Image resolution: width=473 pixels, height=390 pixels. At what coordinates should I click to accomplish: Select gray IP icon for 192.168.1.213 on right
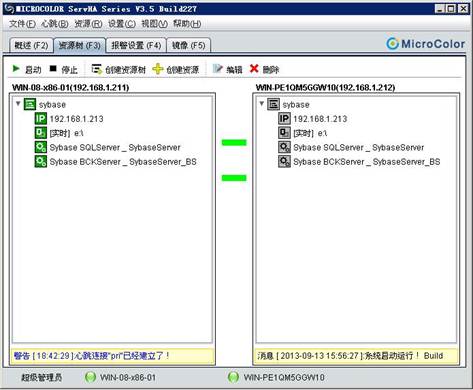pyautogui.click(x=284, y=118)
